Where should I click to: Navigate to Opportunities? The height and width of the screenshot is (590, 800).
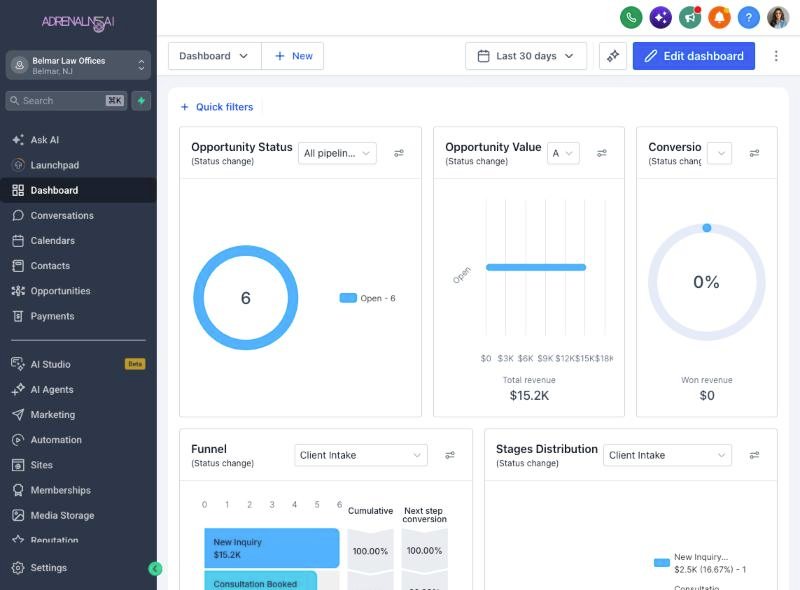coord(78,291)
